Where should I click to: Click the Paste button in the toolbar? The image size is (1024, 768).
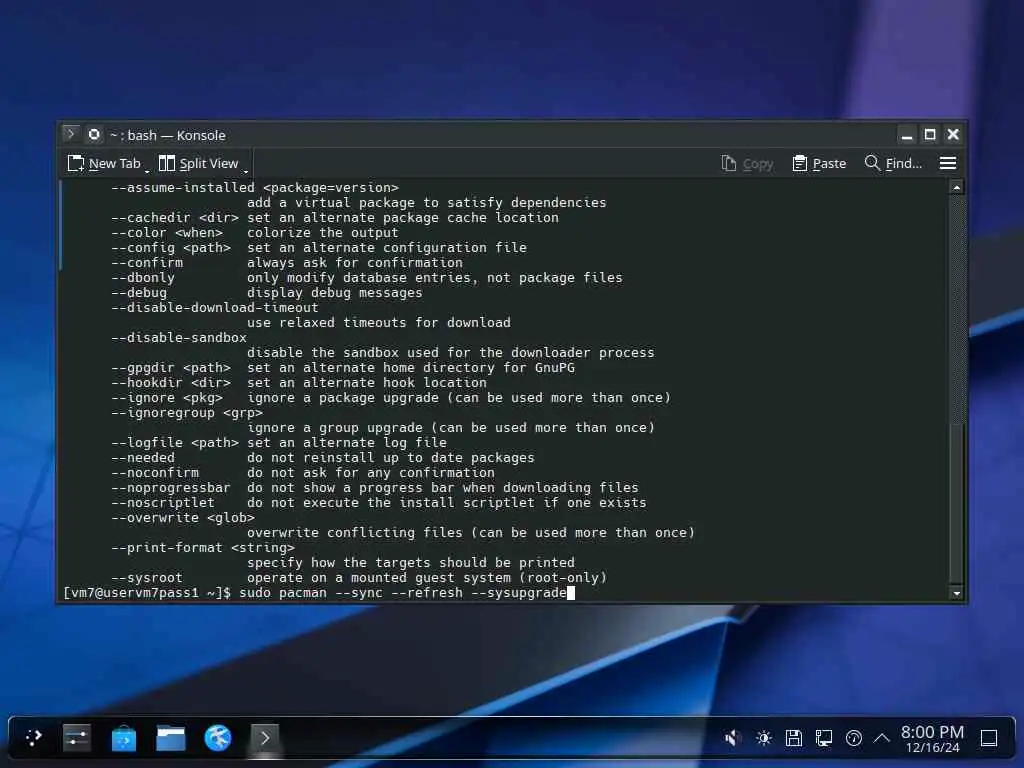coord(819,163)
